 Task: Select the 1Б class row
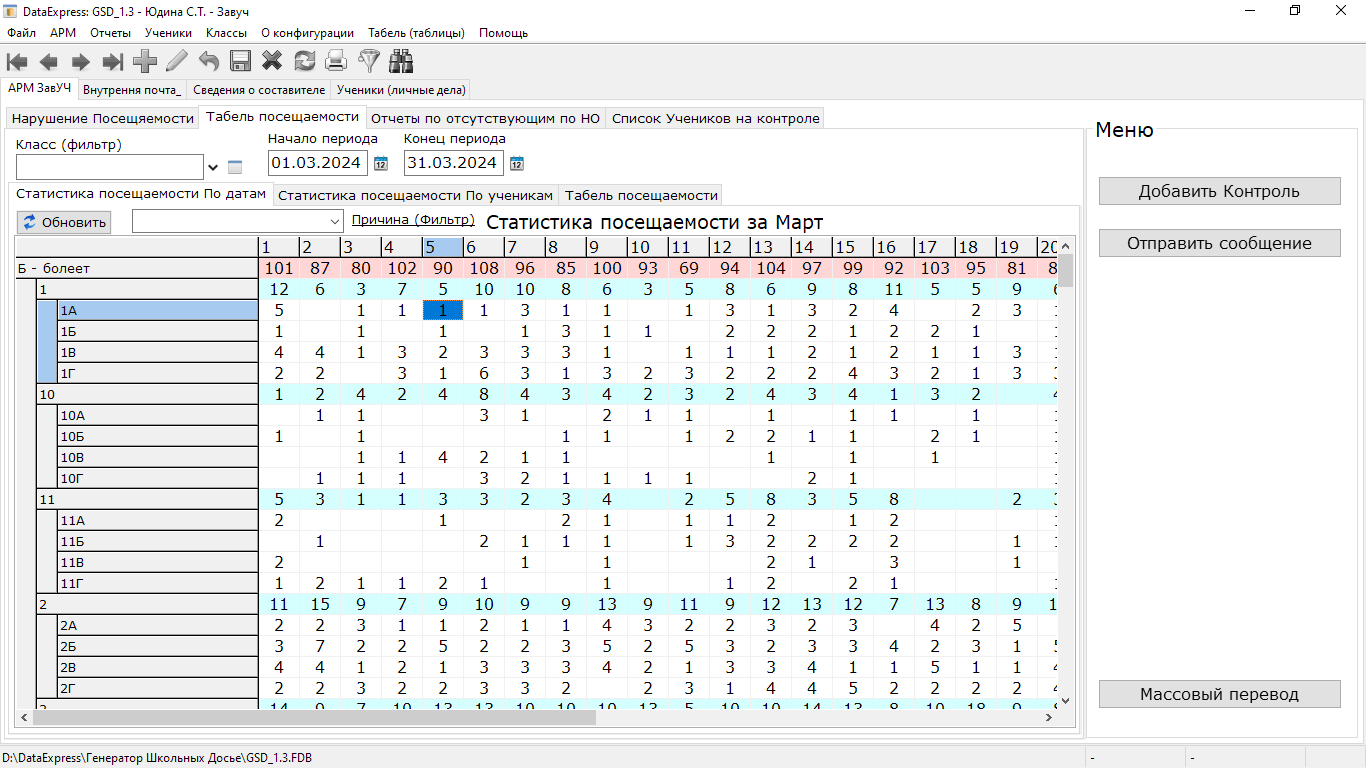[157, 331]
